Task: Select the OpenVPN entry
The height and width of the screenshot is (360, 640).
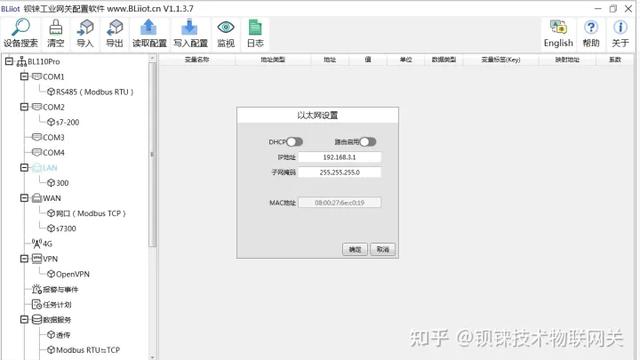Action: pyautogui.click(x=68, y=274)
